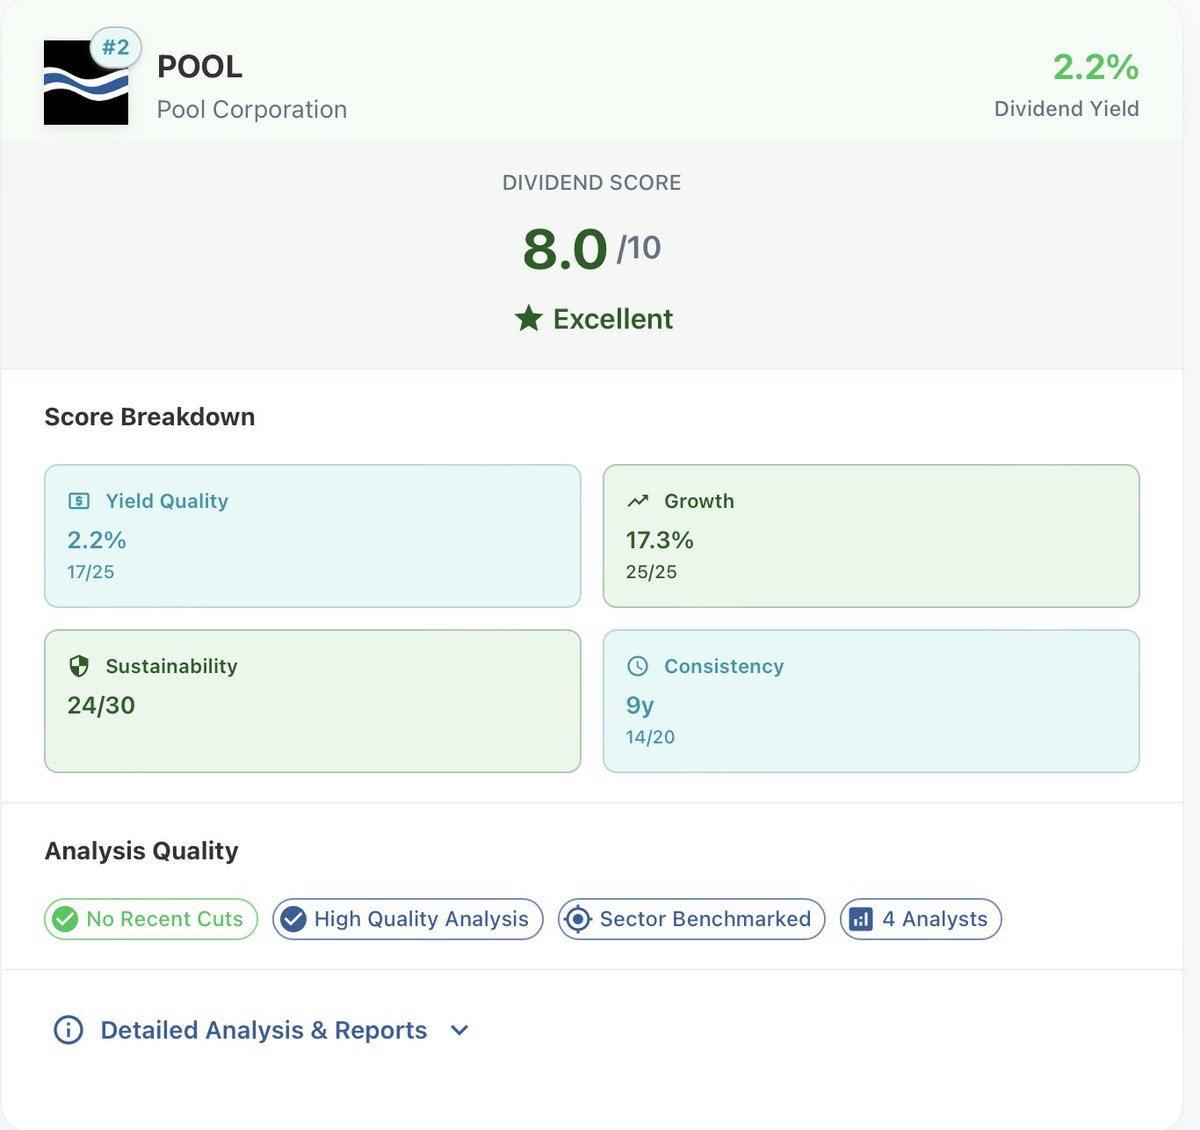
Task: Click the star icon beside Excellent rating
Action: tap(528, 318)
